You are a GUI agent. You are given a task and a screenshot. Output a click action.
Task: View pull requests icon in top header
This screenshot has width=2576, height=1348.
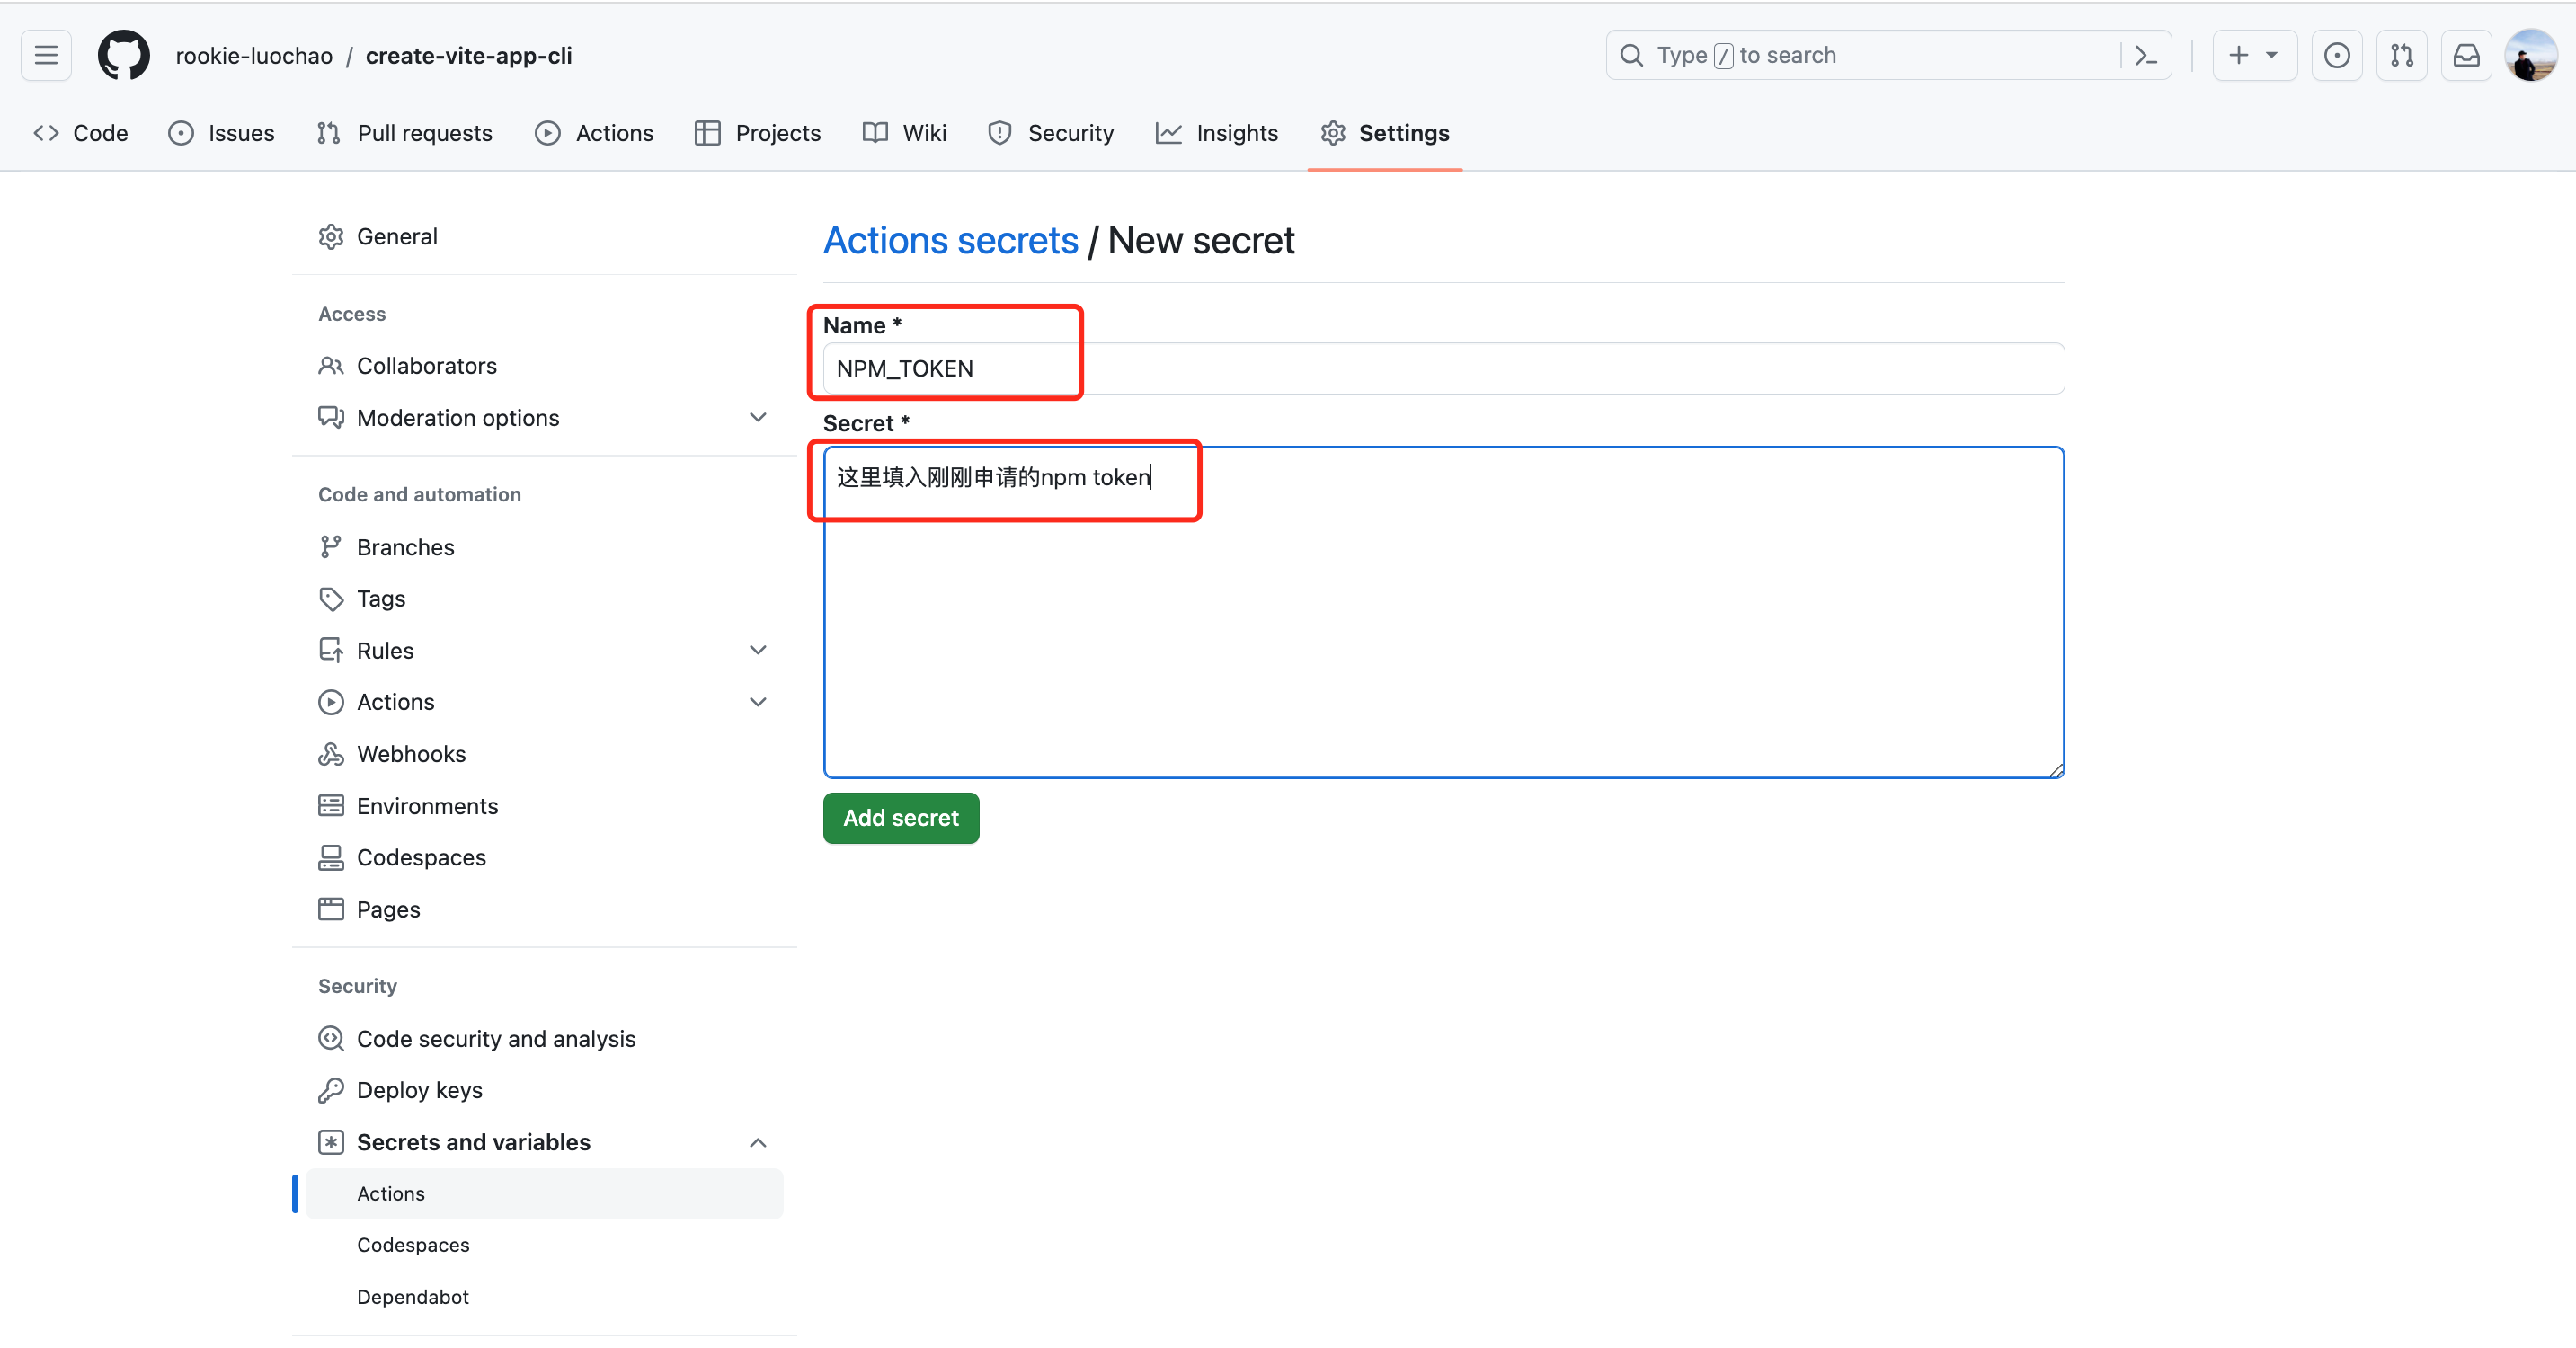[2402, 55]
